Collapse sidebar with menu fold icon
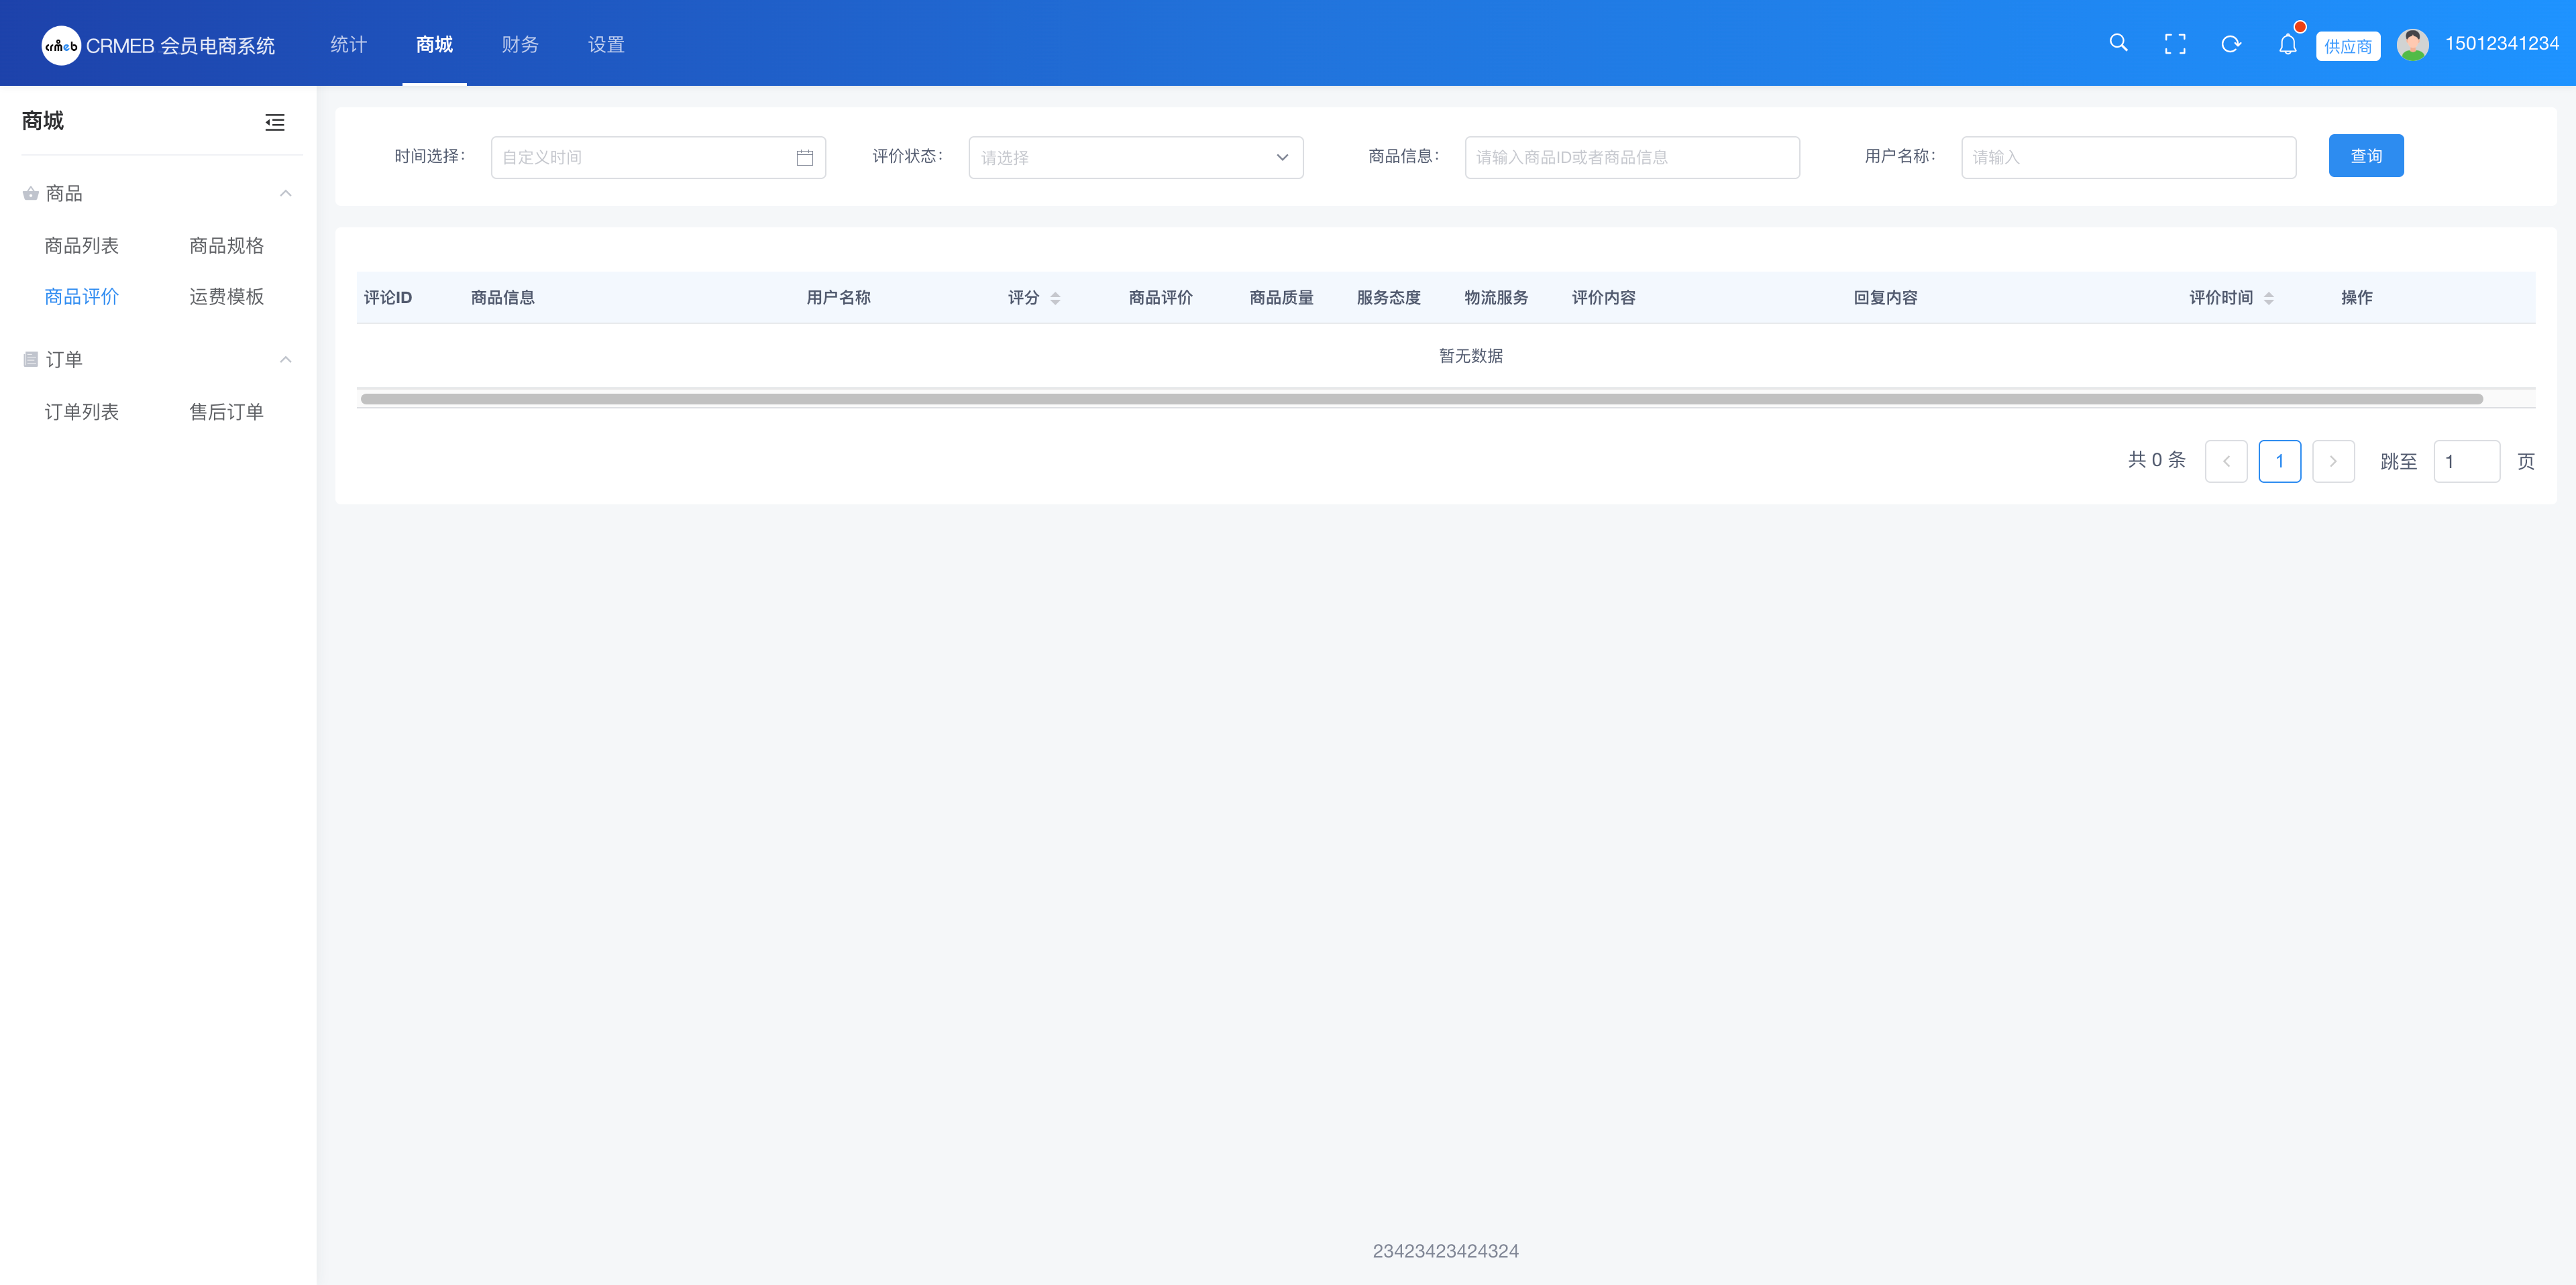The image size is (2576, 1285). (x=275, y=122)
